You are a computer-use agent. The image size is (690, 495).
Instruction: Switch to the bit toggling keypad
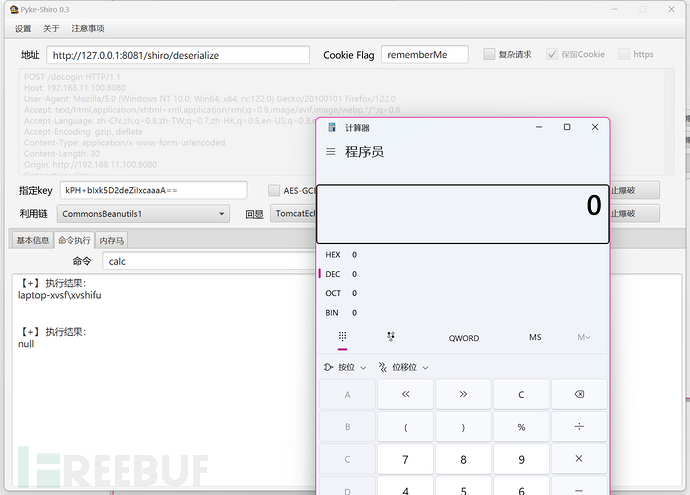point(391,338)
